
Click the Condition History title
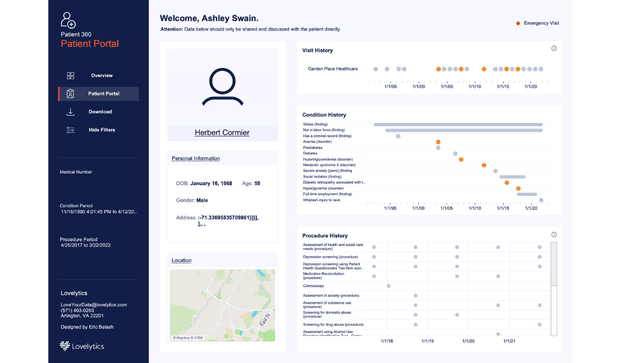[x=324, y=115]
